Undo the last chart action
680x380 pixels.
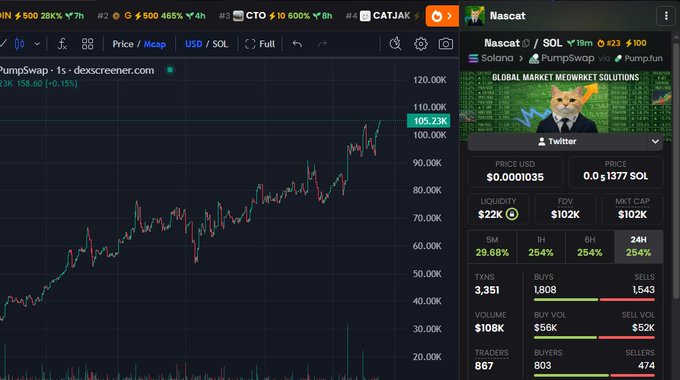(297, 44)
